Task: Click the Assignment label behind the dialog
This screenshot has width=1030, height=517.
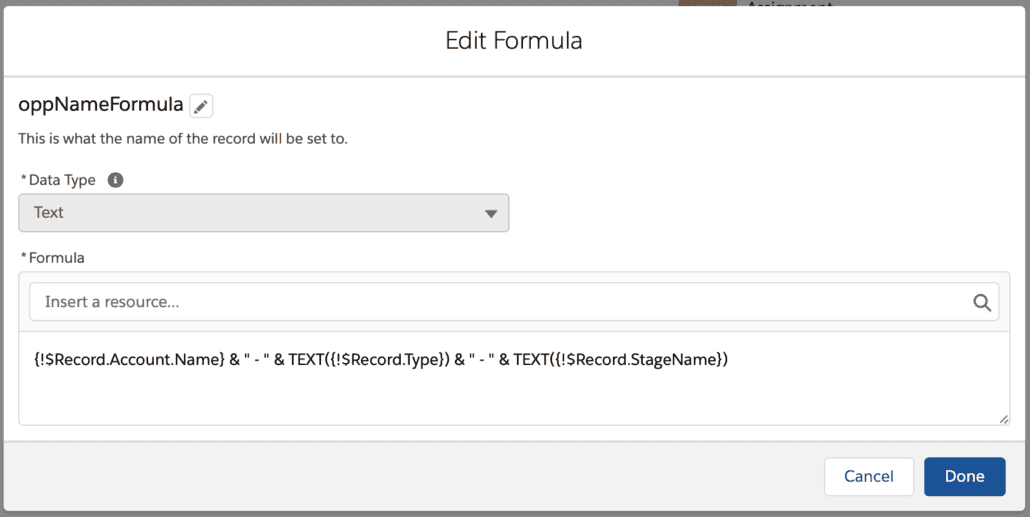Action: pyautogui.click(x=790, y=4)
